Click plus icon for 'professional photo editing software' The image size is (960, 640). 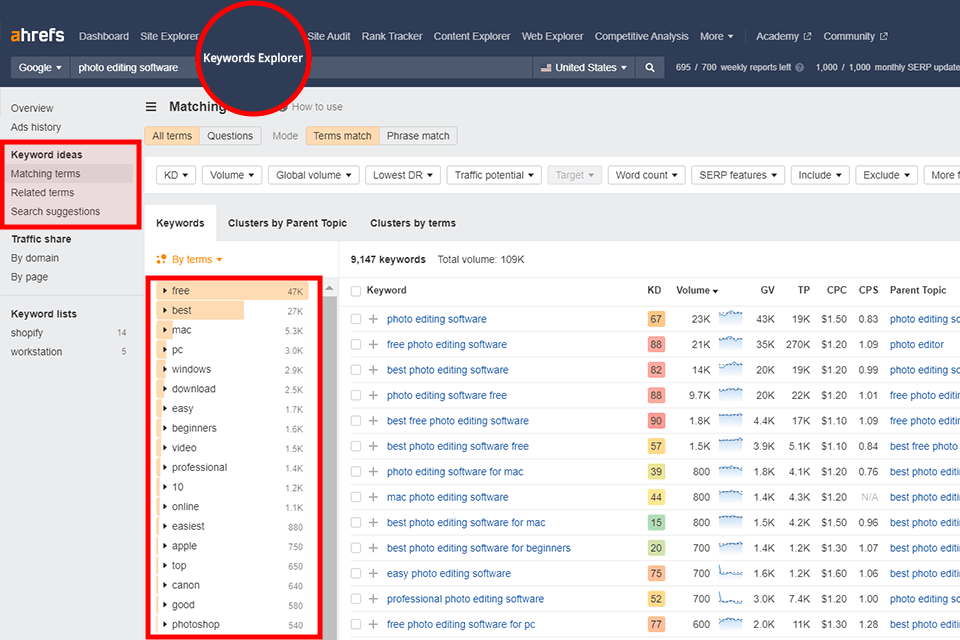(373, 599)
